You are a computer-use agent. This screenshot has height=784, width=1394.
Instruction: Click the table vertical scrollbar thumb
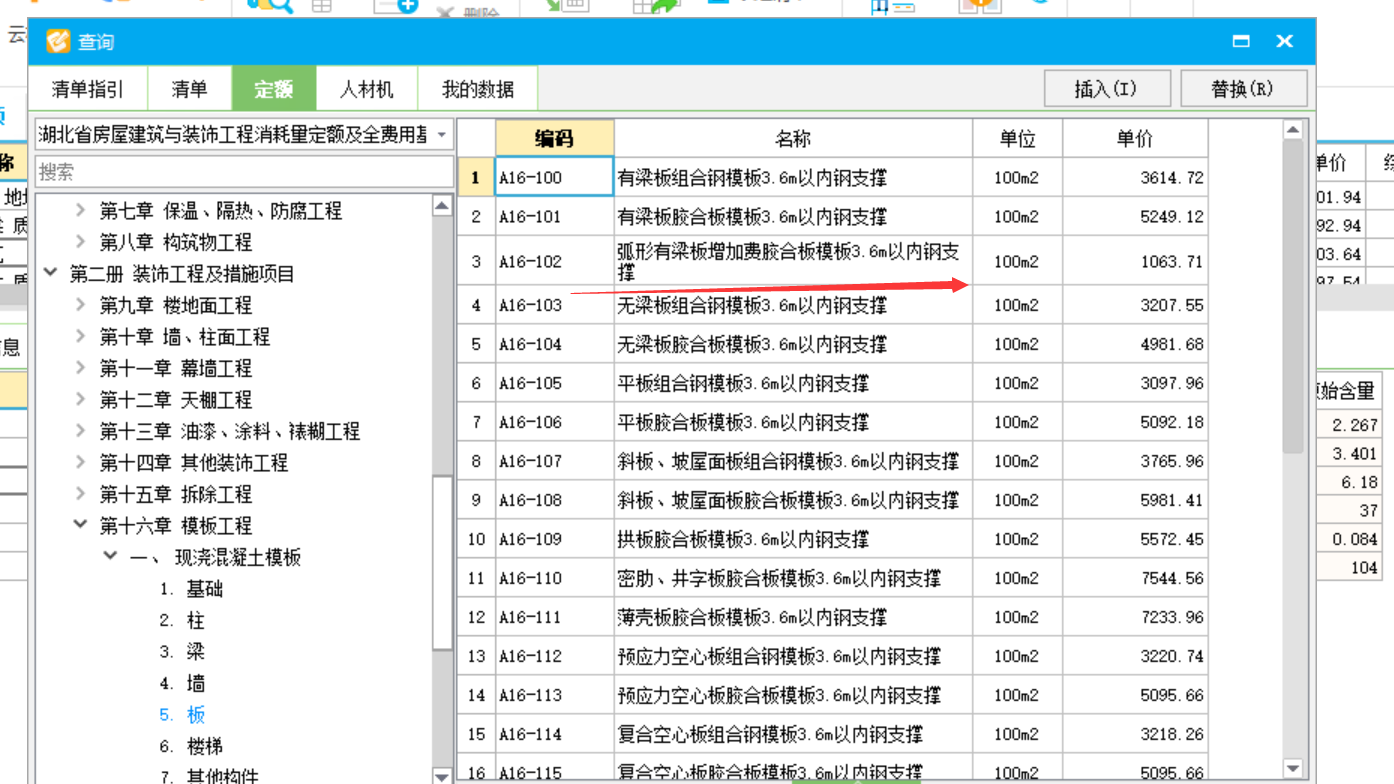point(1293,297)
